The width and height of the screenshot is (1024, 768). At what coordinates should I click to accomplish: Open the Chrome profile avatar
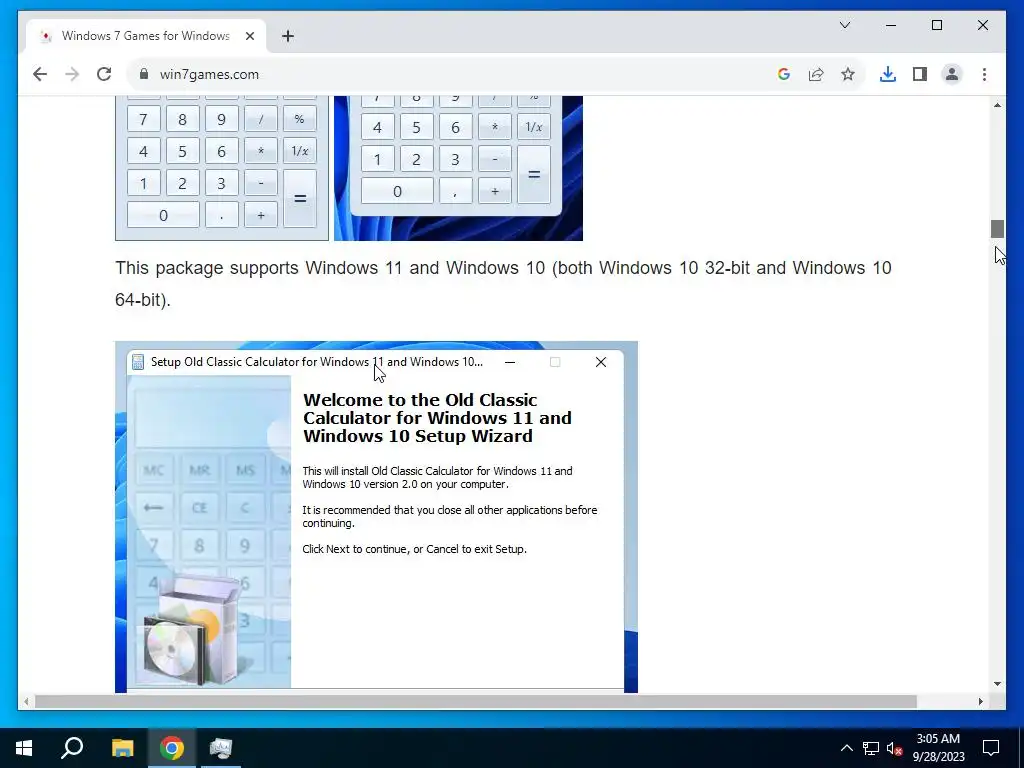tap(952, 74)
